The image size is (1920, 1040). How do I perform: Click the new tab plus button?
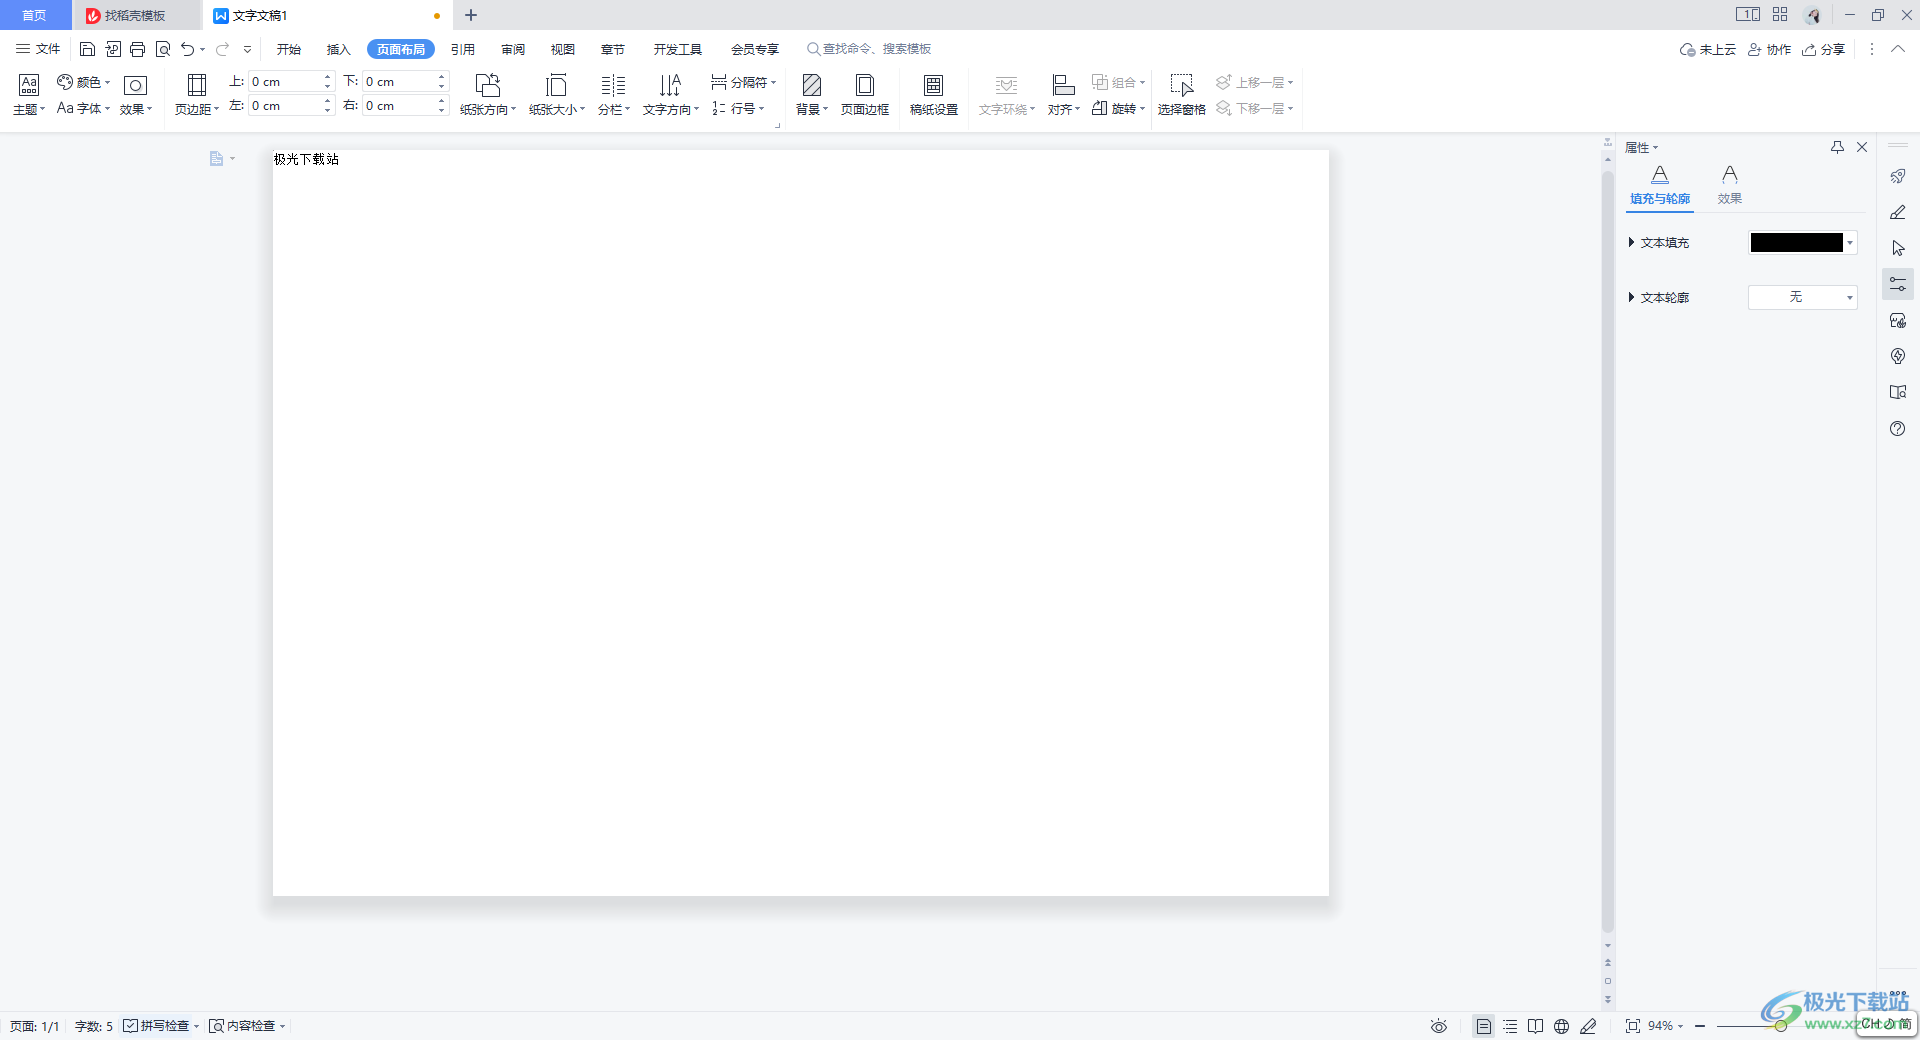pos(471,15)
